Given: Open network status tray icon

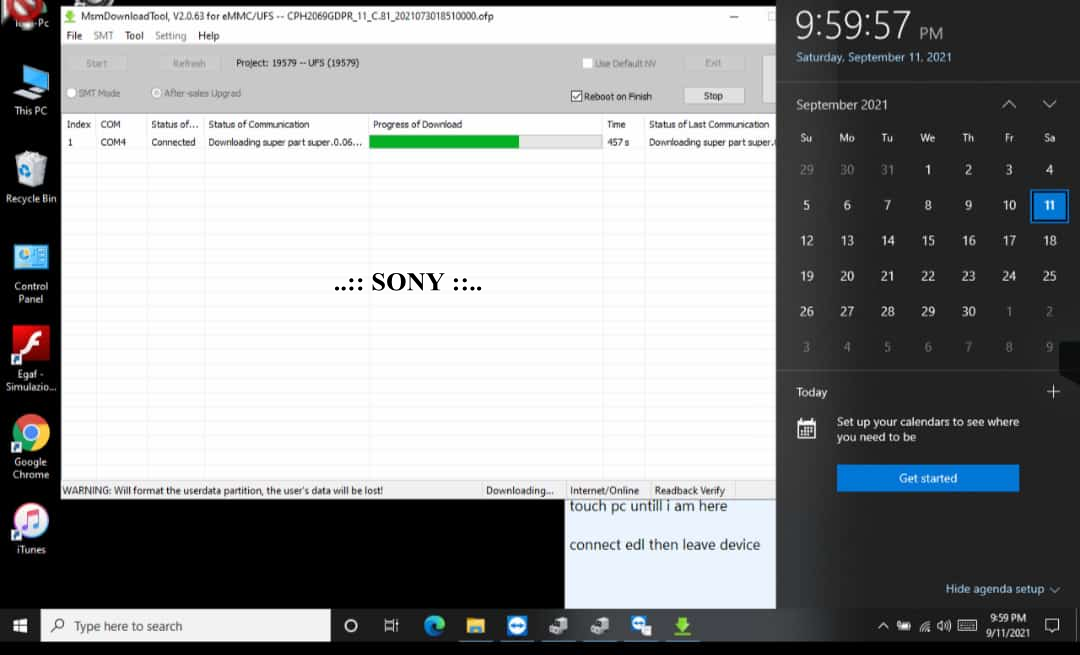Looking at the screenshot, I should pyautogui.click(x=924, y=626).
